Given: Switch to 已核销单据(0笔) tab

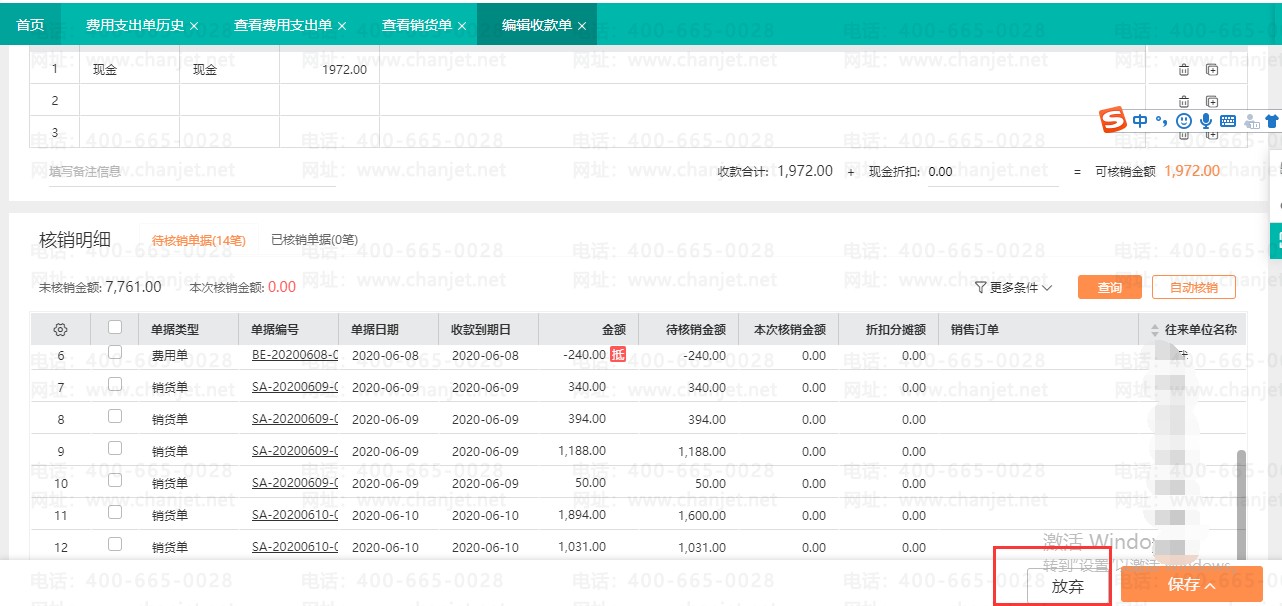Looking at the screenshot, I should (x=315, y=240).
